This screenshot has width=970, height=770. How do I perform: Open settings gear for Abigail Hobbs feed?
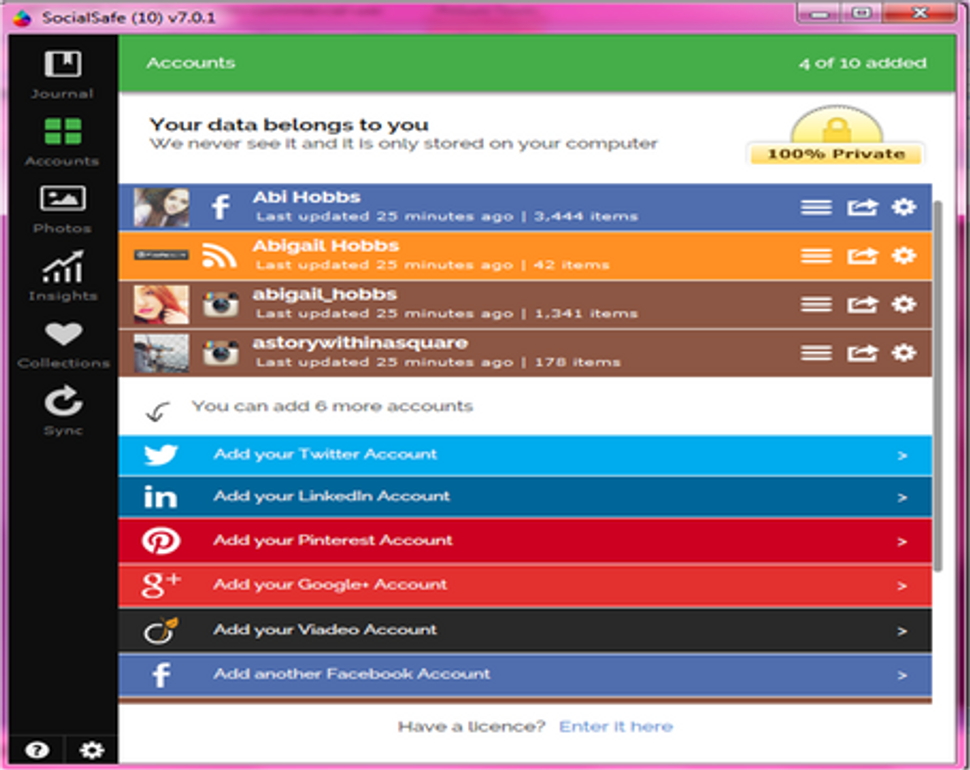tap(904, 255)
